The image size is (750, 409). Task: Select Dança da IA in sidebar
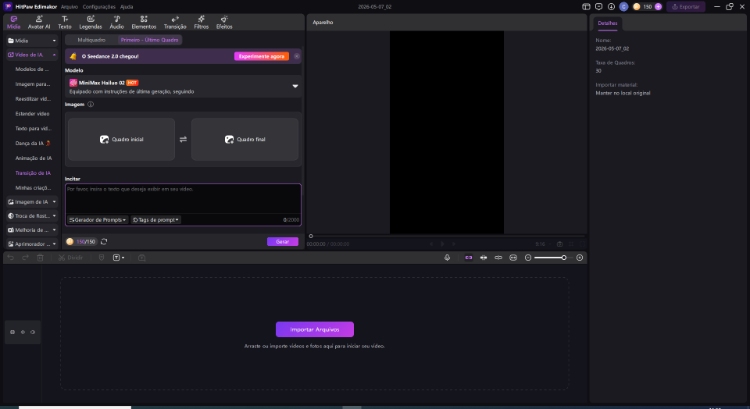coord(33,143)
